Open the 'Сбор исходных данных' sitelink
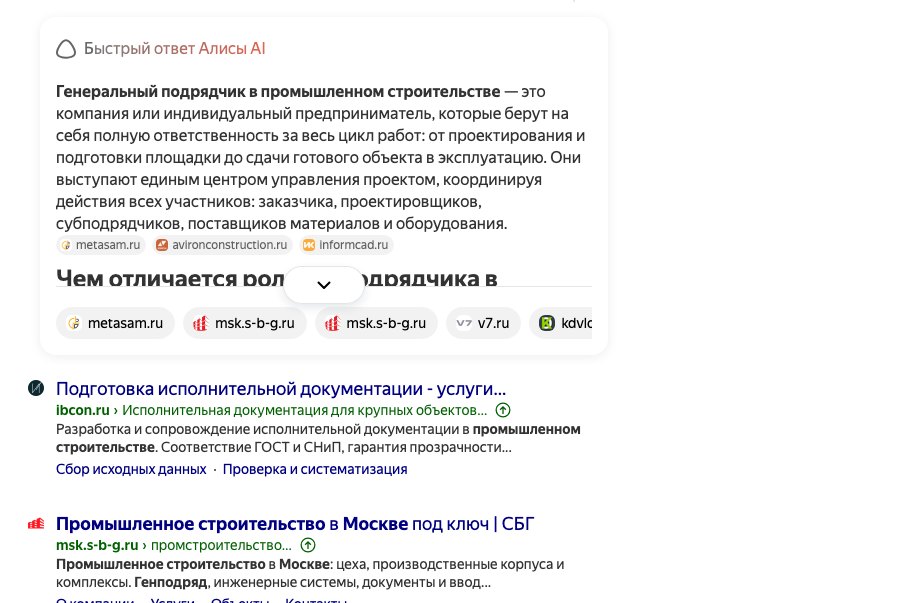 pos(131,469)
